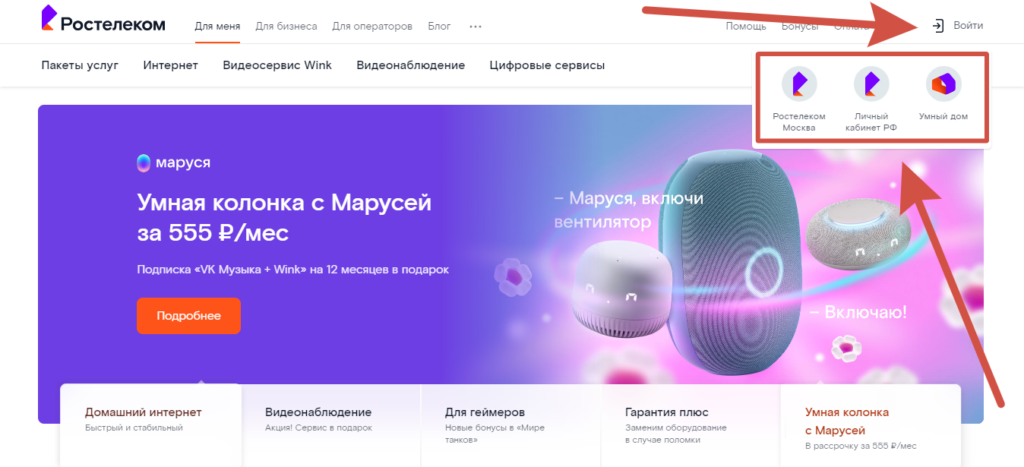Open Видеосервис Wink menu item
This screenshot has height=467, width=1024.
(x=277, y=65)
